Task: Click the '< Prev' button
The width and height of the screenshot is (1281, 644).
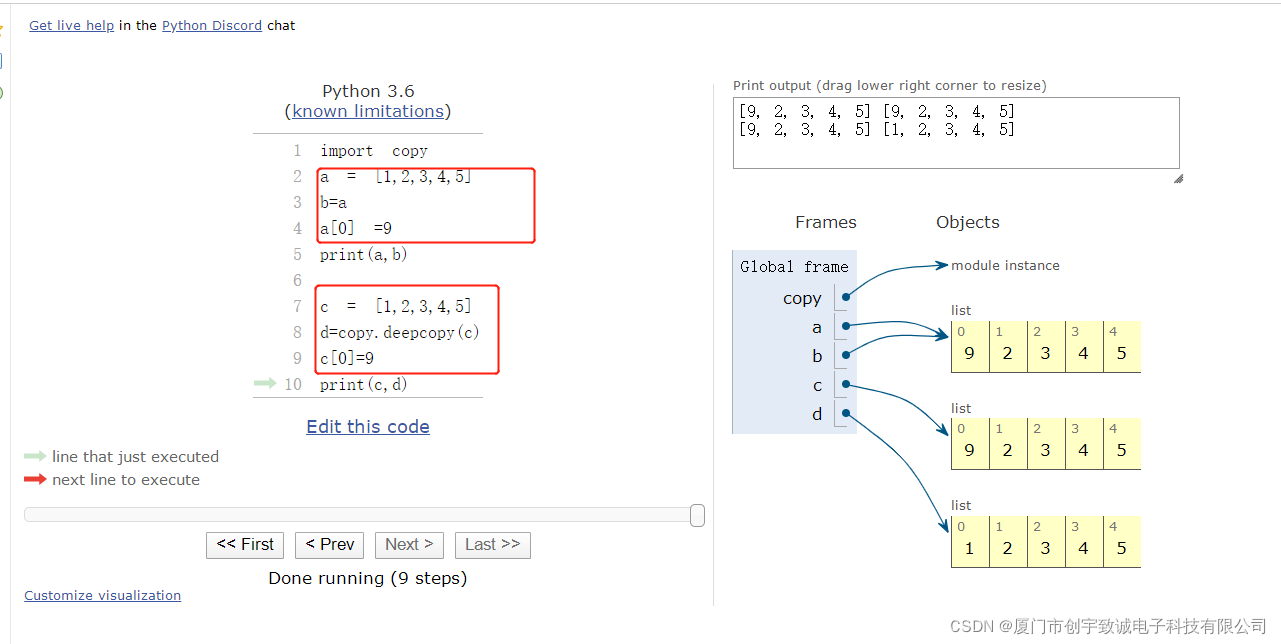Action: pyautogui.click(x=329, y=545)
